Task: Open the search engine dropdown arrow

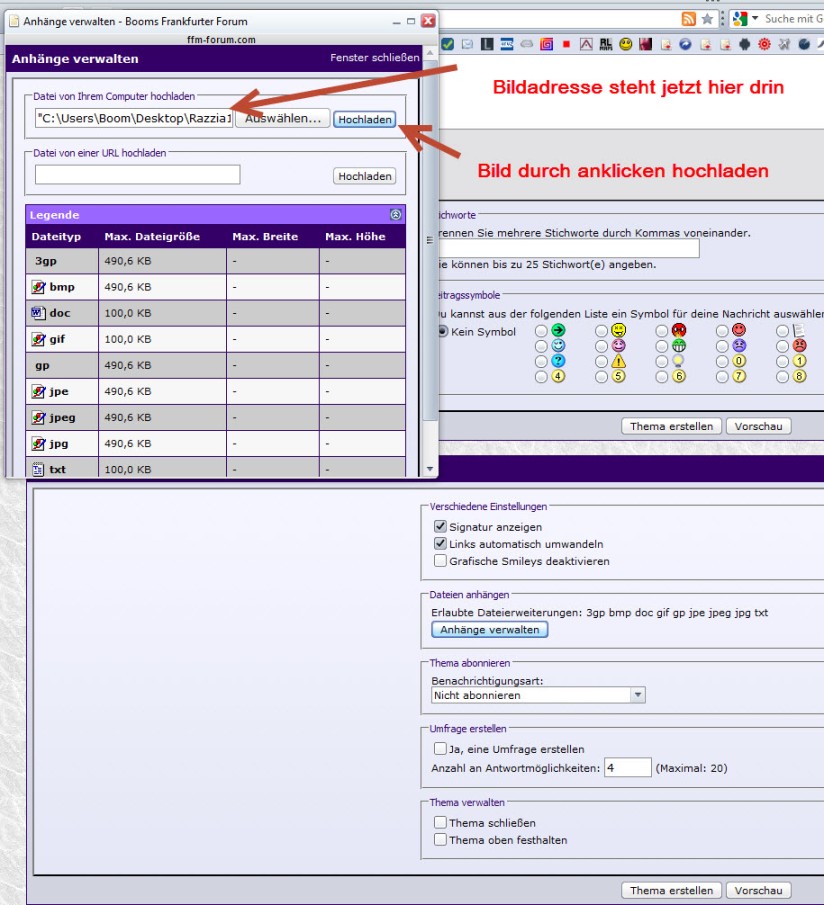Action: [x=755, y=19]
